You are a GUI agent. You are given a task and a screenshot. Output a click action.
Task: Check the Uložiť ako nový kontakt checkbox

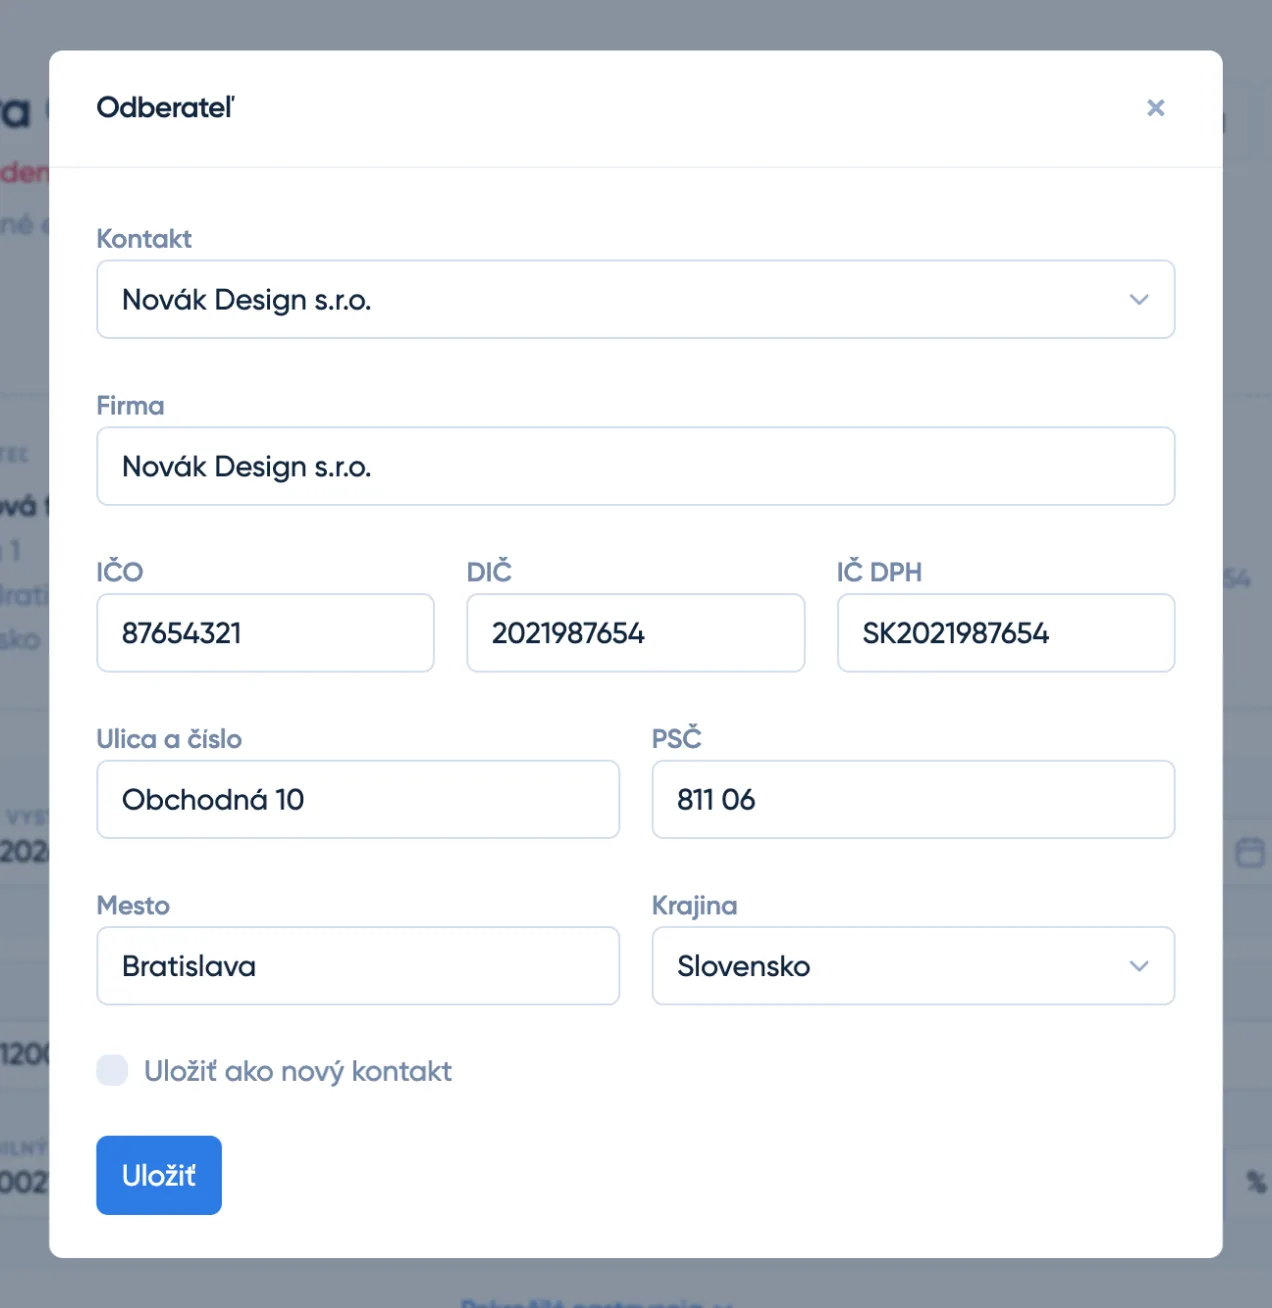[112, 1070]
